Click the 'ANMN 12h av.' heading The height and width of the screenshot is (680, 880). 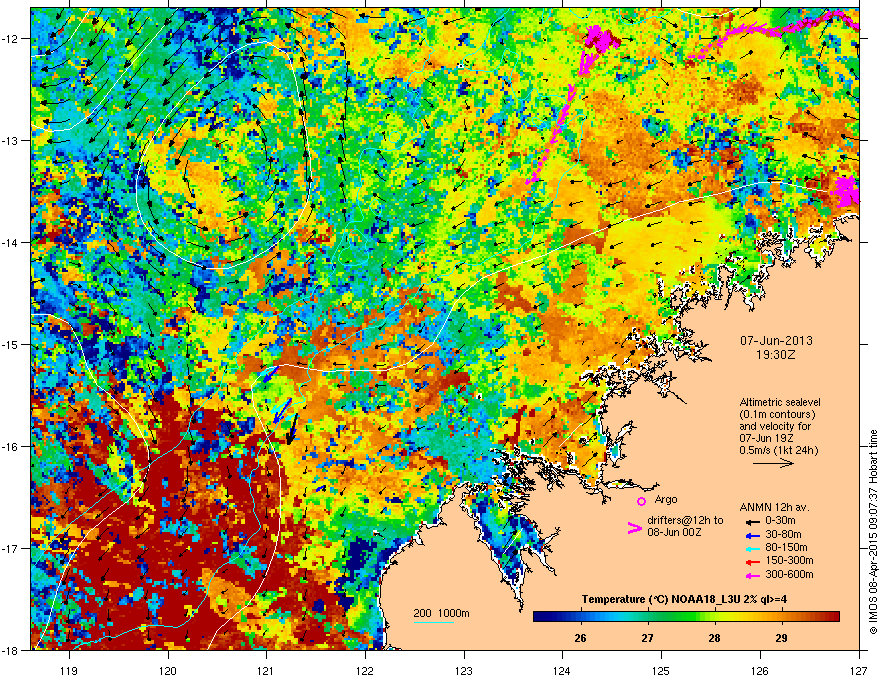coord(774,507)
